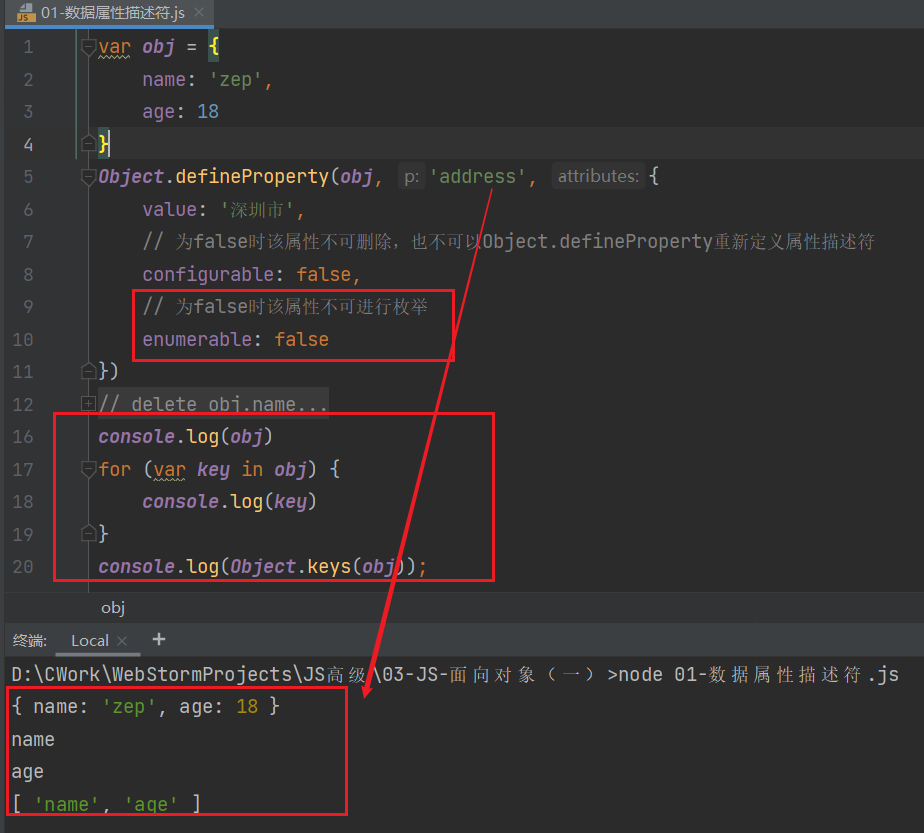Collapse the Object.defineProperty block on line 5
Image resolution: width=924 pixels, height=833 pixels.
coord(88,176)
